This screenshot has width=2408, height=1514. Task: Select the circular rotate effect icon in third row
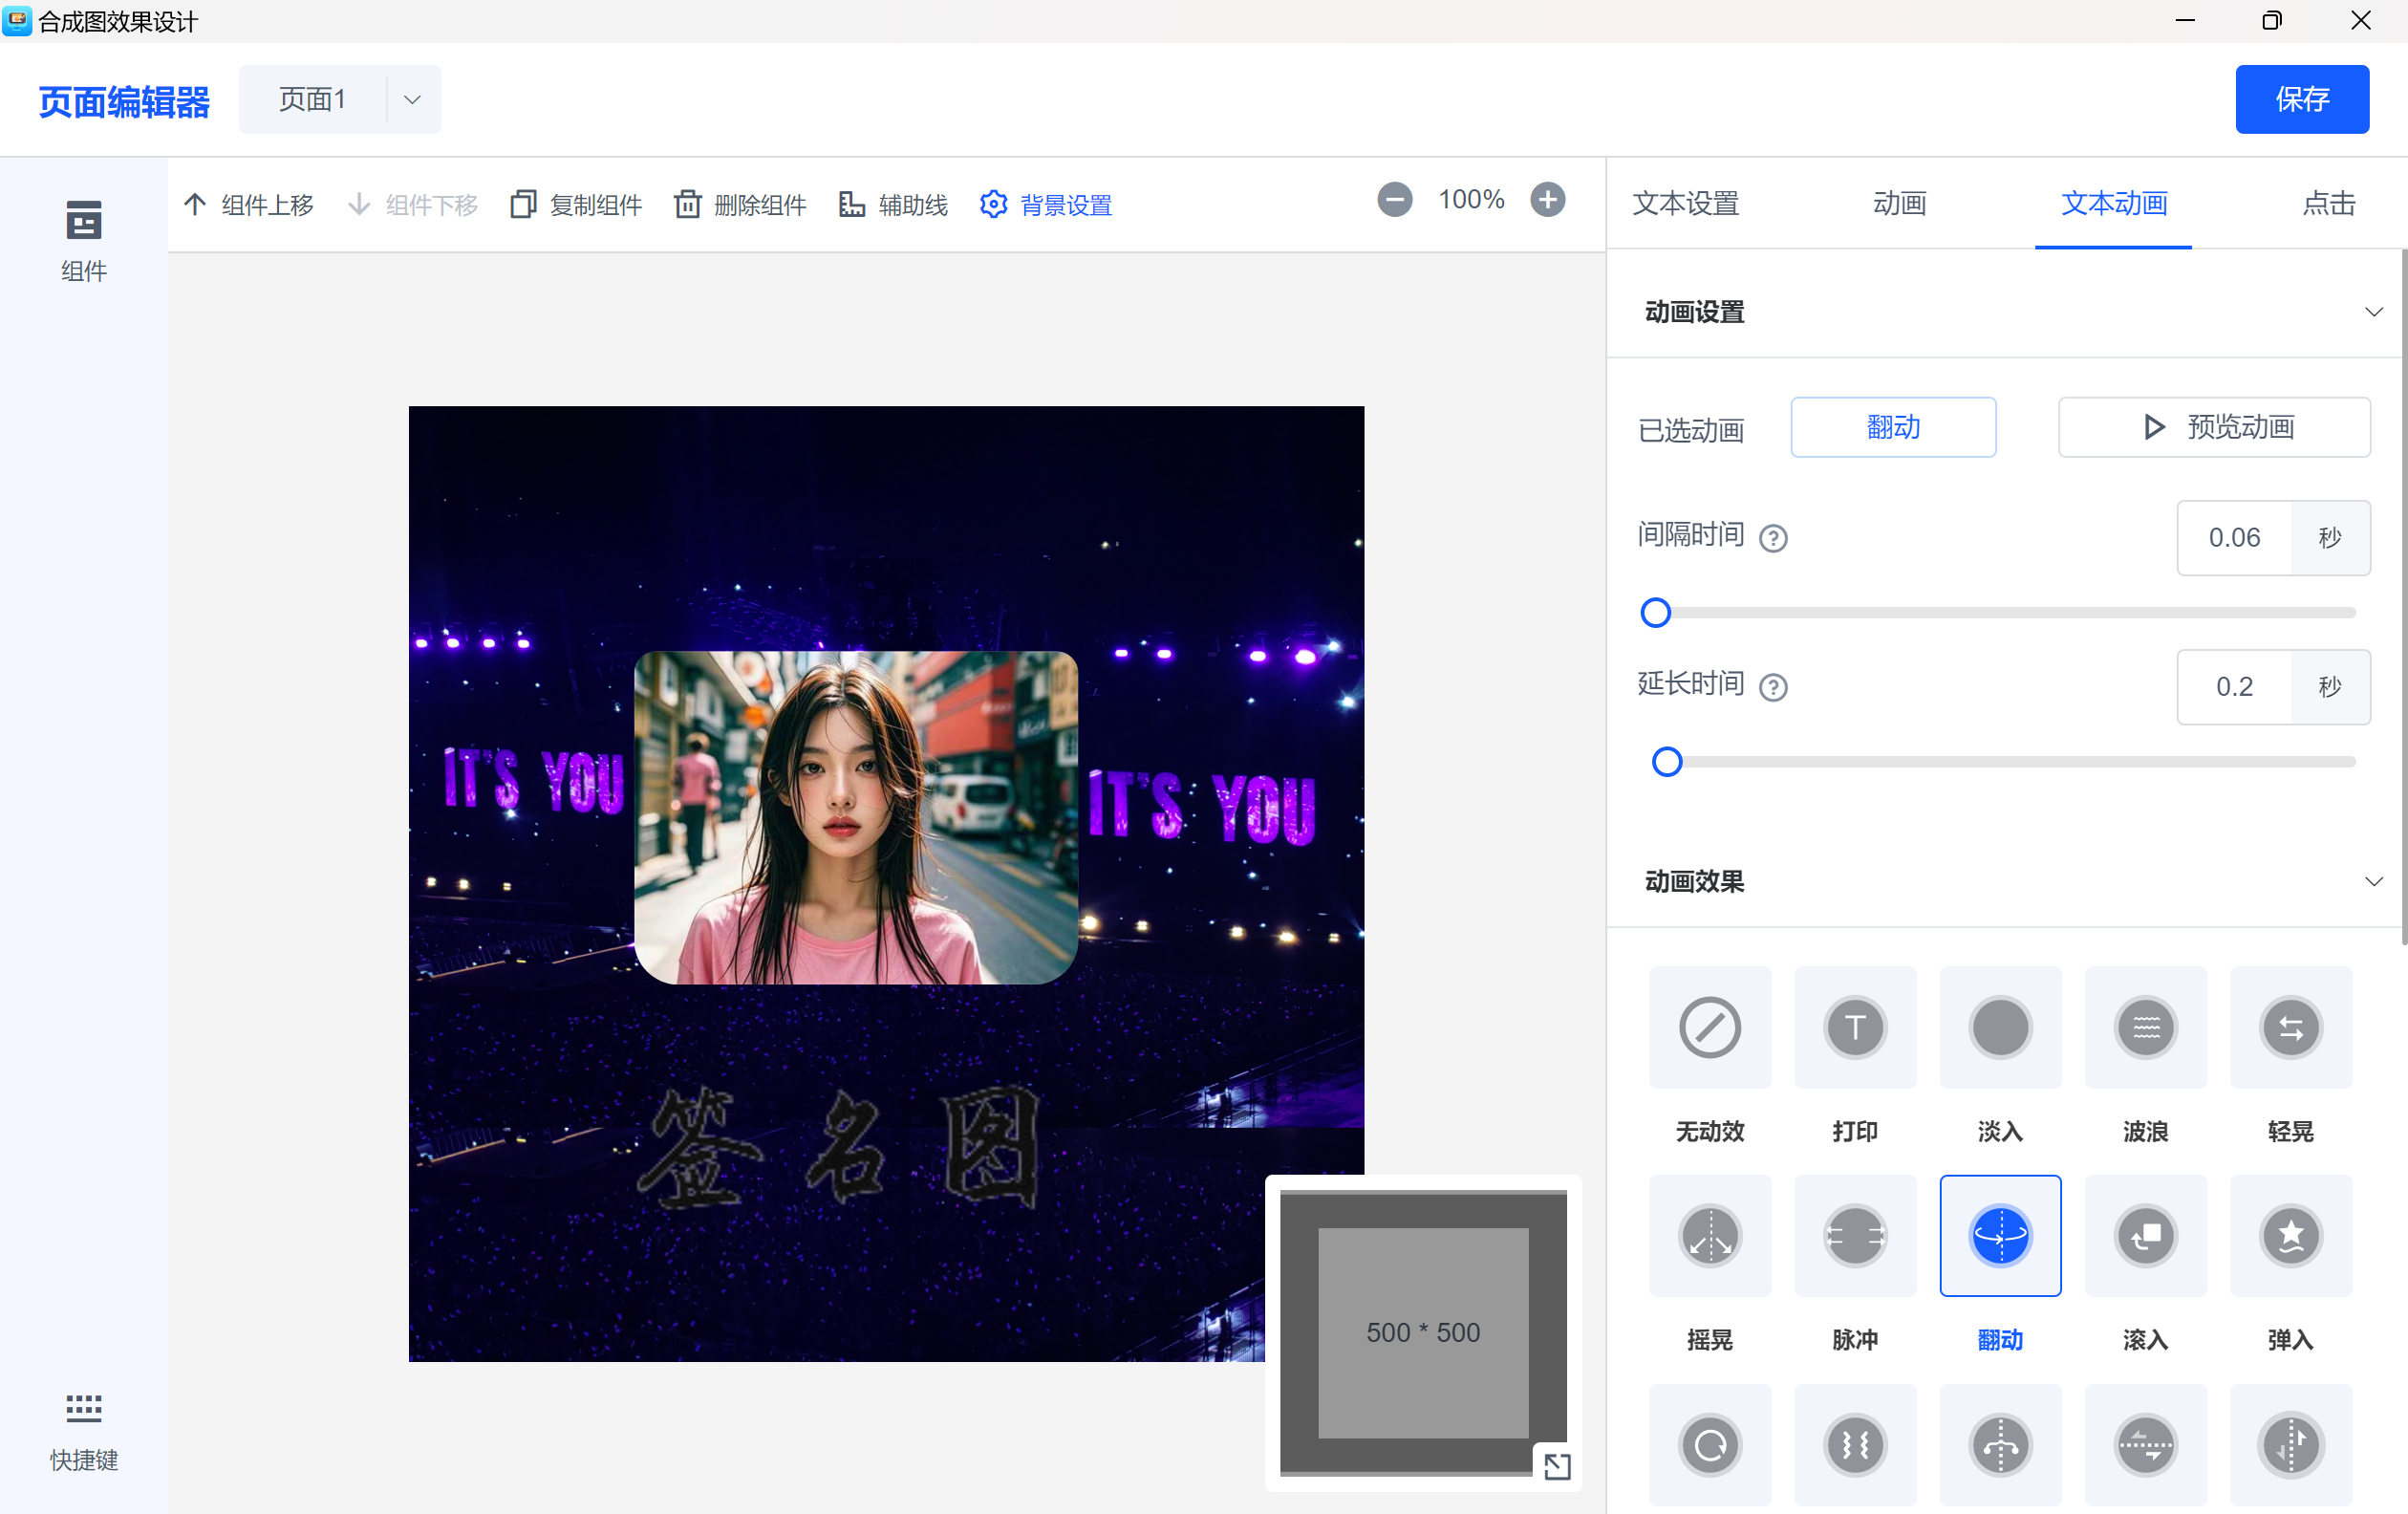1710,1445
